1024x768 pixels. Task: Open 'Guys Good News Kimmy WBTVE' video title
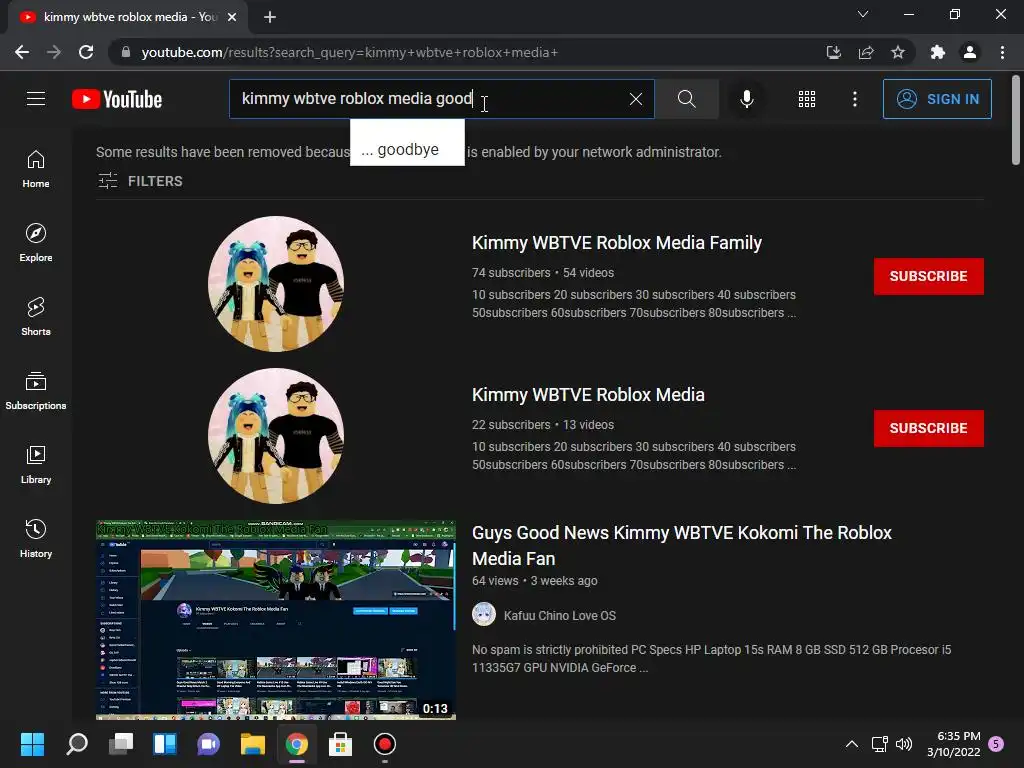(x=681, y=545)
